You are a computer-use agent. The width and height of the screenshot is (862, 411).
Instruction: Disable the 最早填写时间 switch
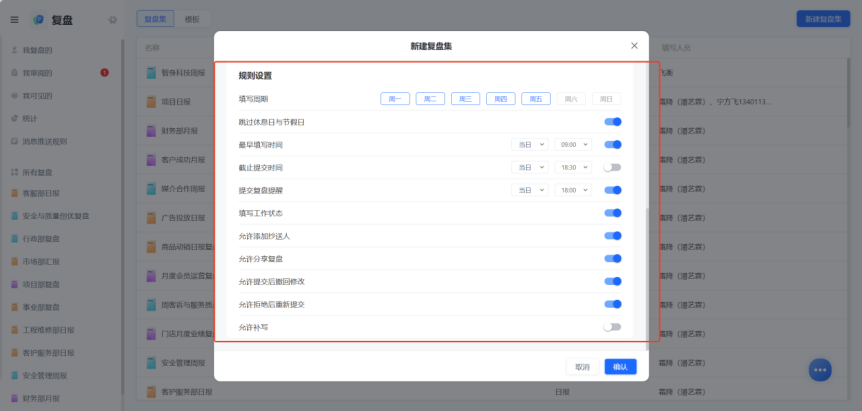click(x=612, y=145)
